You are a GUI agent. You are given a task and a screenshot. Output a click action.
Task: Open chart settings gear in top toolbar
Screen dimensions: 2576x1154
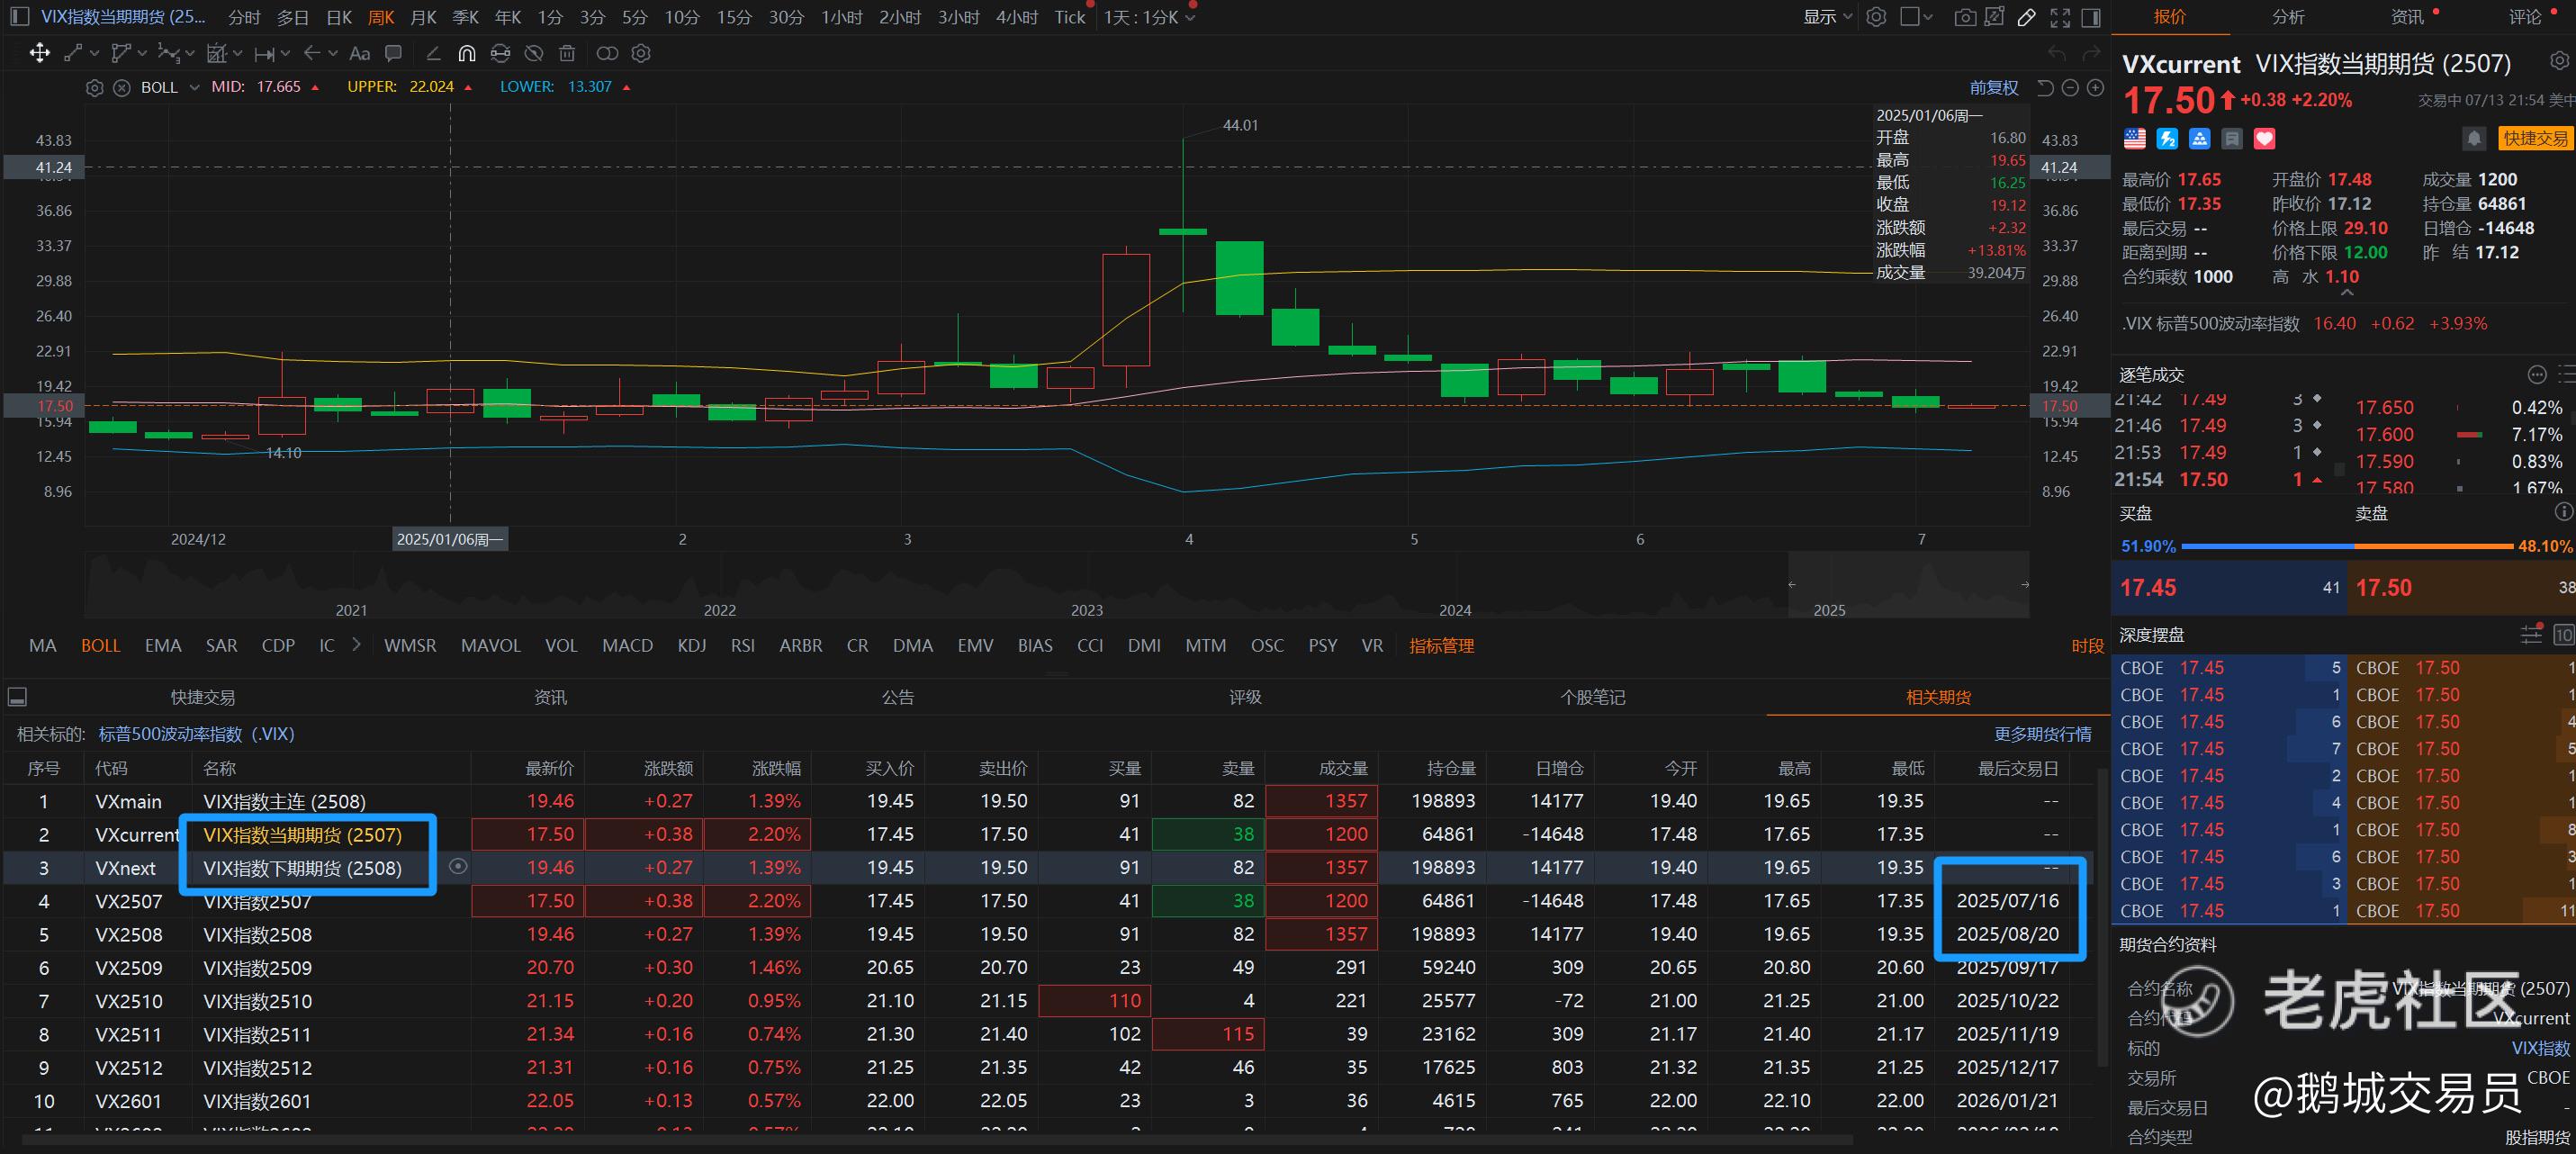click(1876, 17)
